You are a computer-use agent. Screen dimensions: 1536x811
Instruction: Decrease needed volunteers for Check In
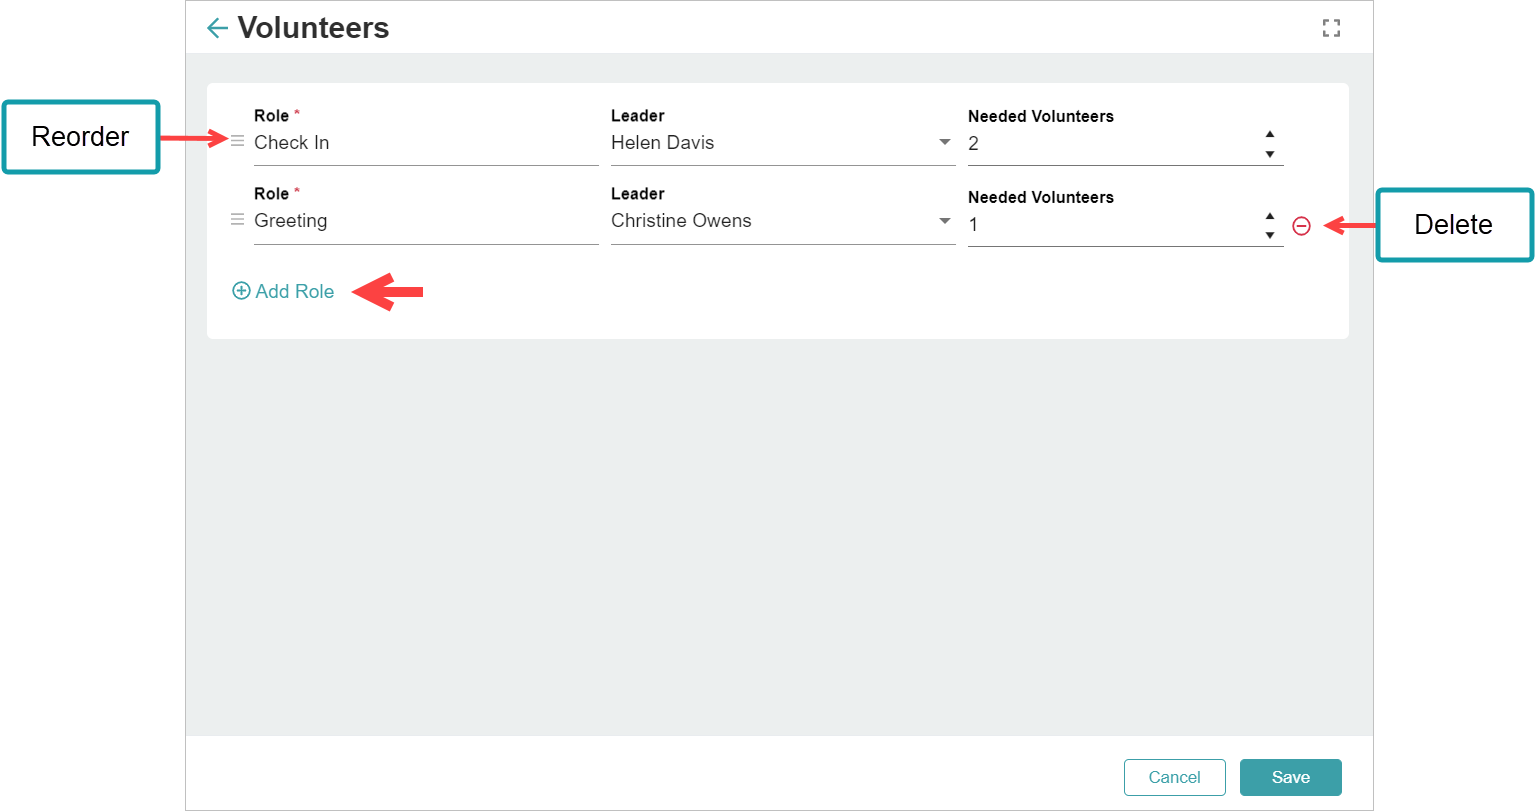click(1270, 154)
